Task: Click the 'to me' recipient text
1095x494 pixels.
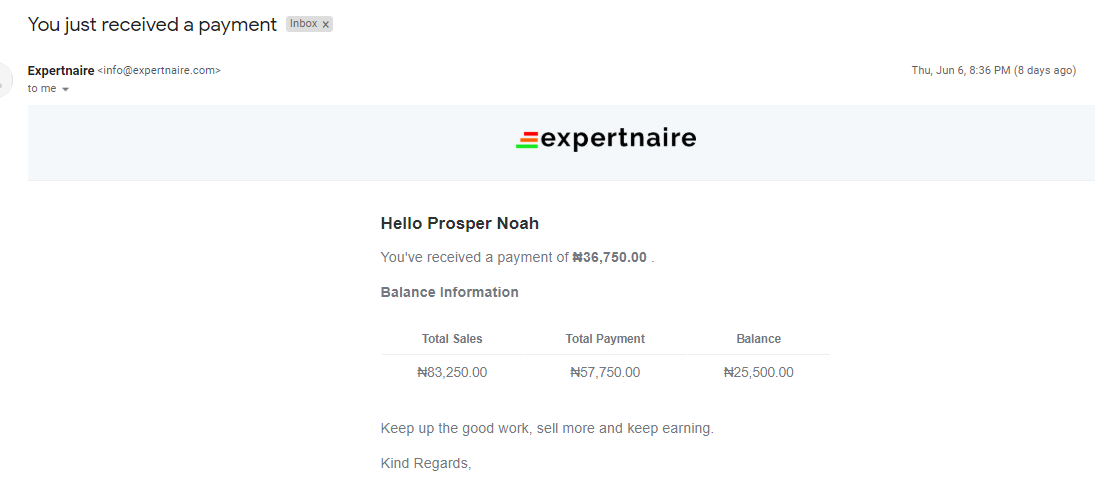Action: pos(42,89)
